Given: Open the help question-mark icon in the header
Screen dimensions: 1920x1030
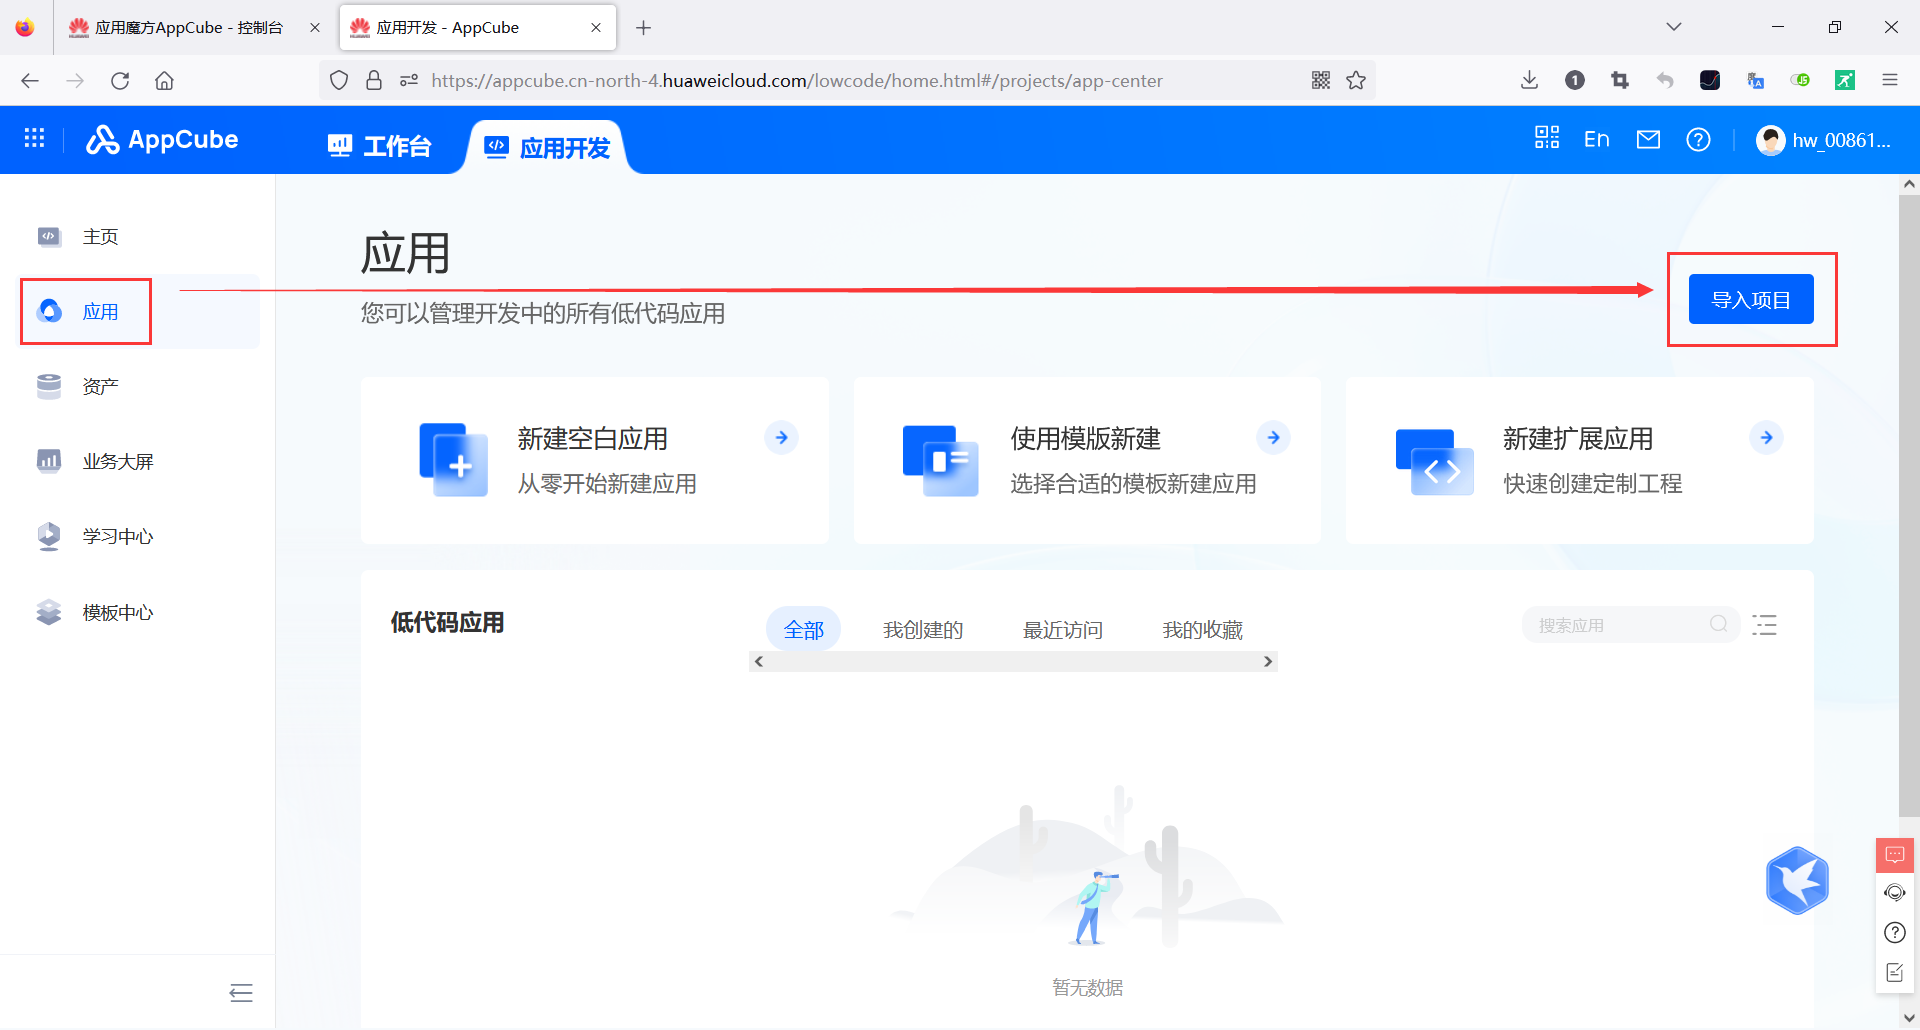Looking at the screenshot, I should click(x=1698, y=140).
